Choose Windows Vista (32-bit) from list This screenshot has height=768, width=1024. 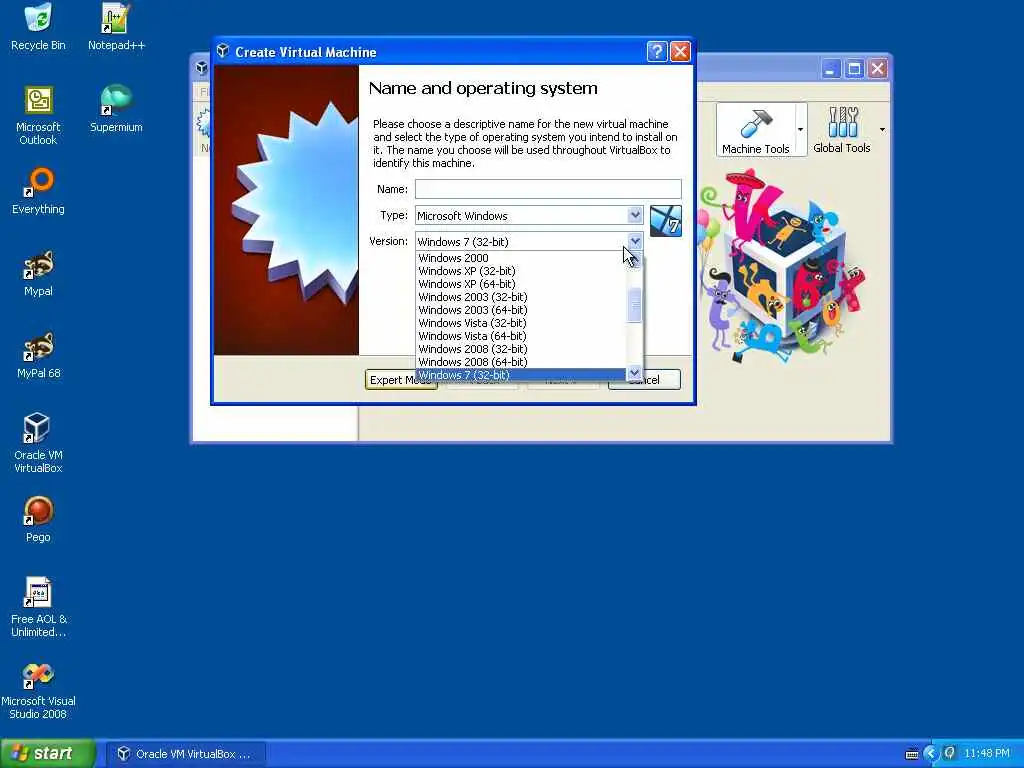(x=520, y=323)
